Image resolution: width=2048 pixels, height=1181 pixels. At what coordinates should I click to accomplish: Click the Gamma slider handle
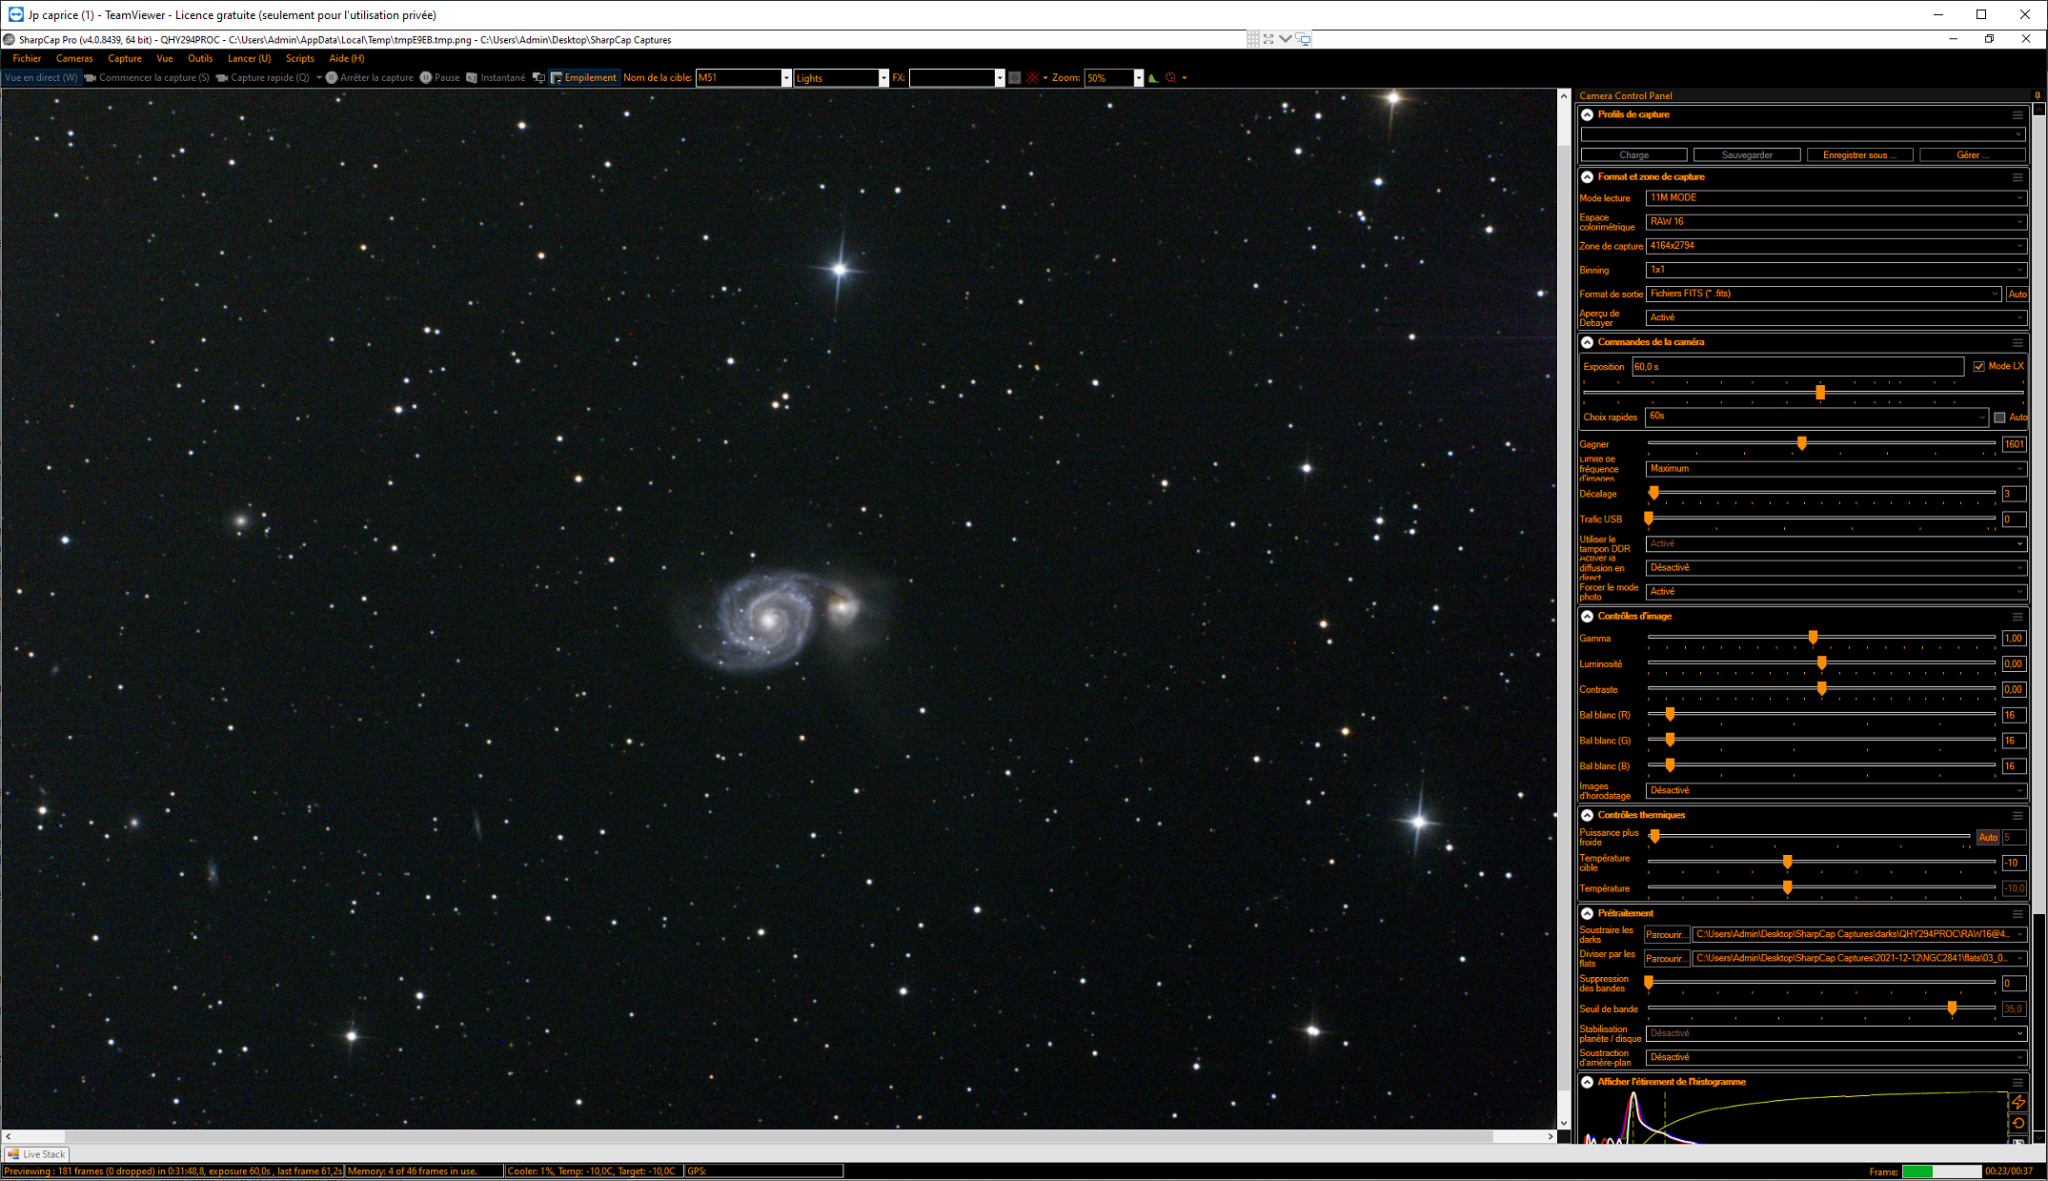coord(1813,638)
